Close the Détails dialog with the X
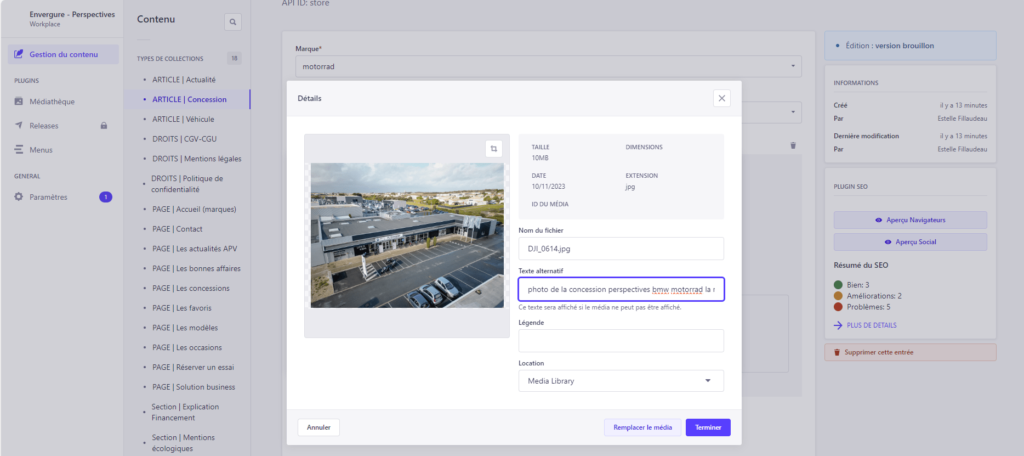Image resolution: width=1024 pixels, height=456 pixels. [x=722, y=99]
